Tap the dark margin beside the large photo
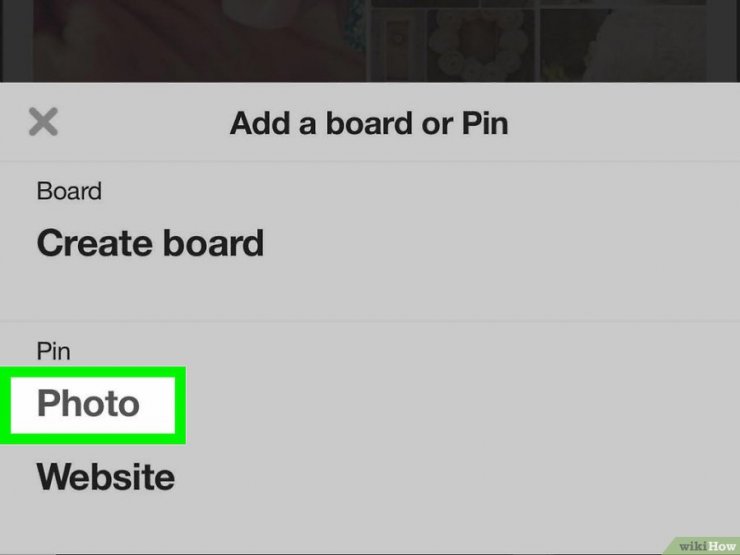 pos(16,41)
